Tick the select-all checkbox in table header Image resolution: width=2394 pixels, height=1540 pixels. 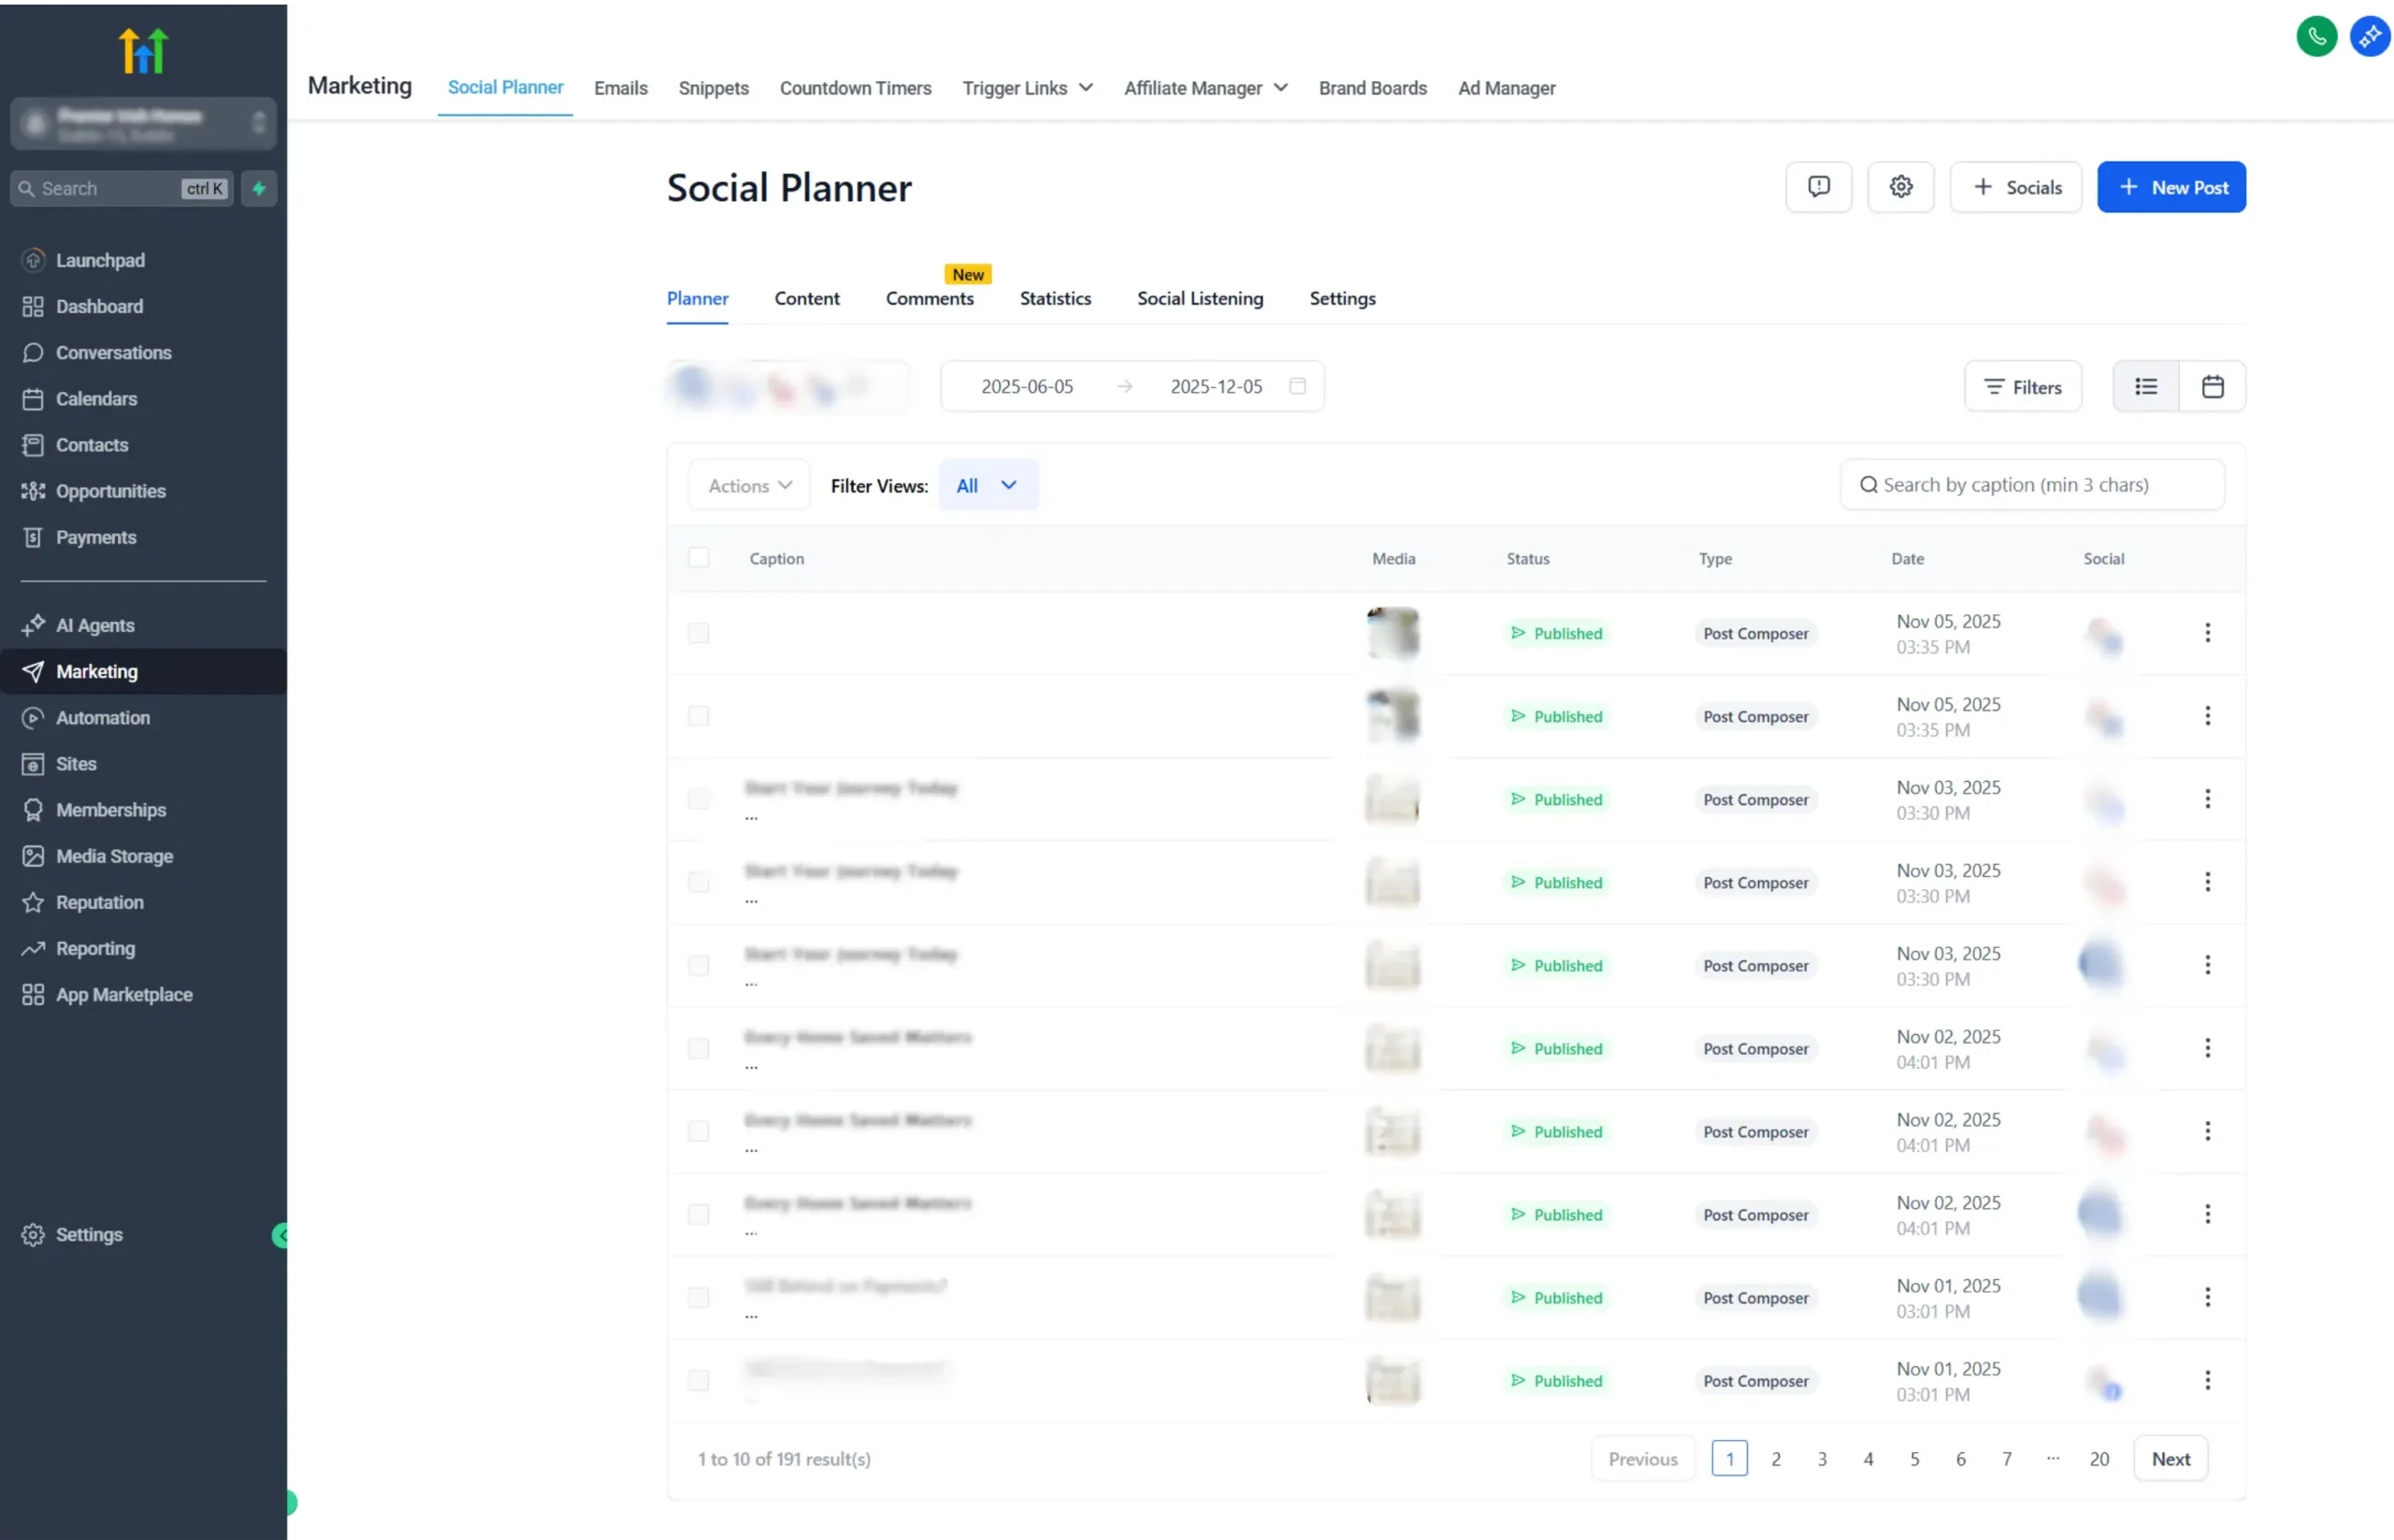698,558
